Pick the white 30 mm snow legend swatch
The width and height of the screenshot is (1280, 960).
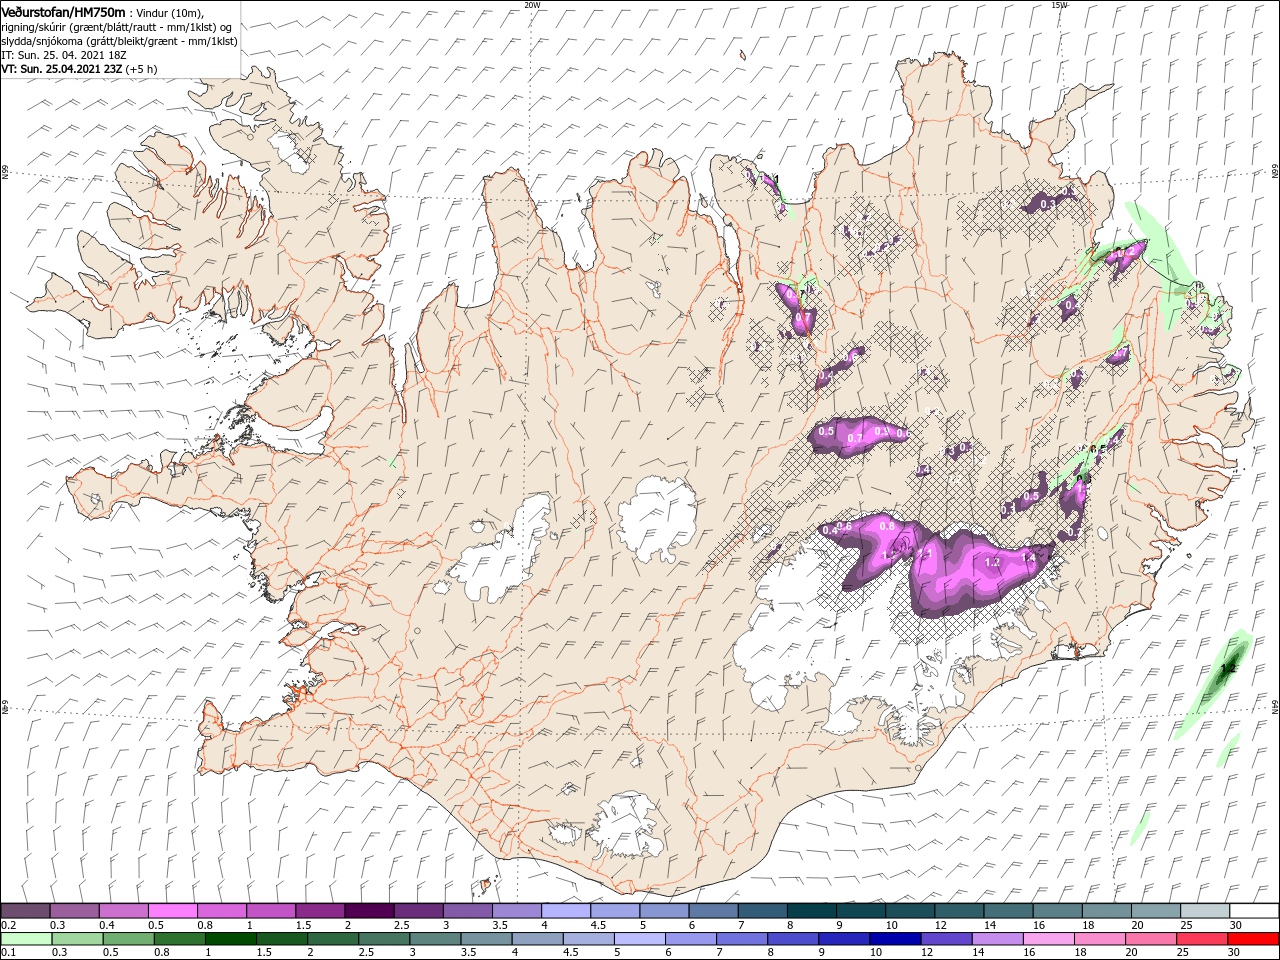coord(1254,911)
